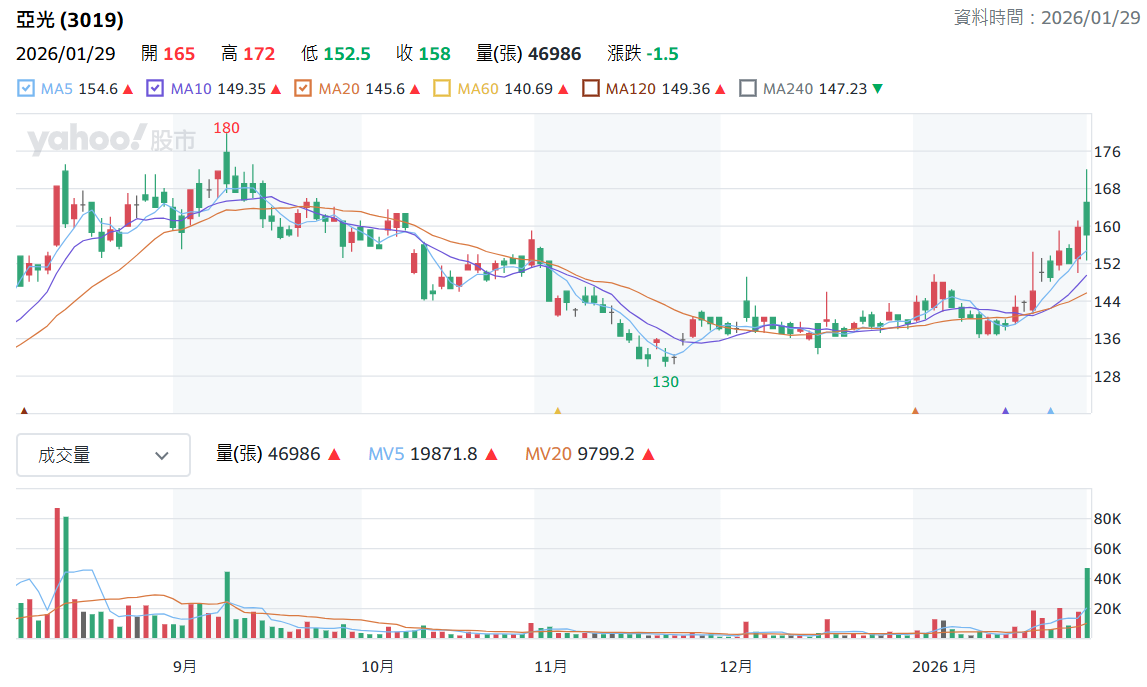The width and height of the screenshot is (1147, 687).
Task: Click the red up arrow beside MA5 value
Action: (128, 89)
